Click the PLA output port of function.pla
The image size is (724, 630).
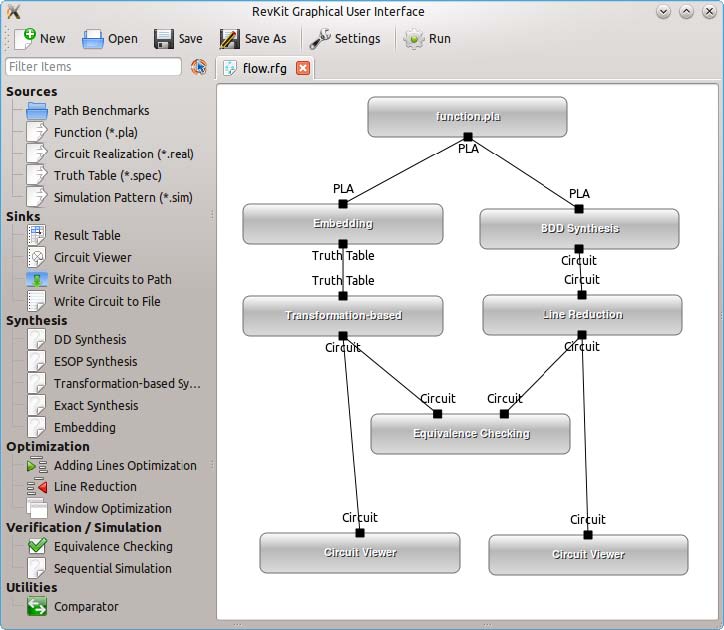pos(468,137)
